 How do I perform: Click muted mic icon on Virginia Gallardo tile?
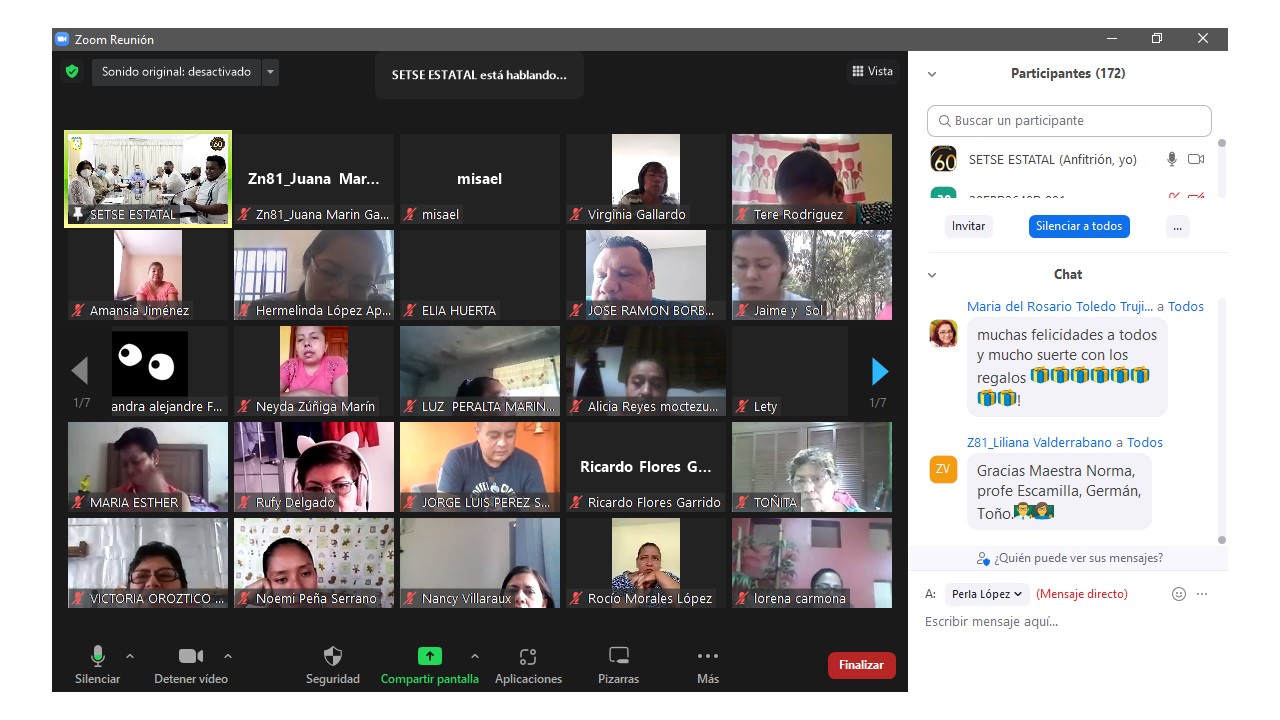[575, 214]
